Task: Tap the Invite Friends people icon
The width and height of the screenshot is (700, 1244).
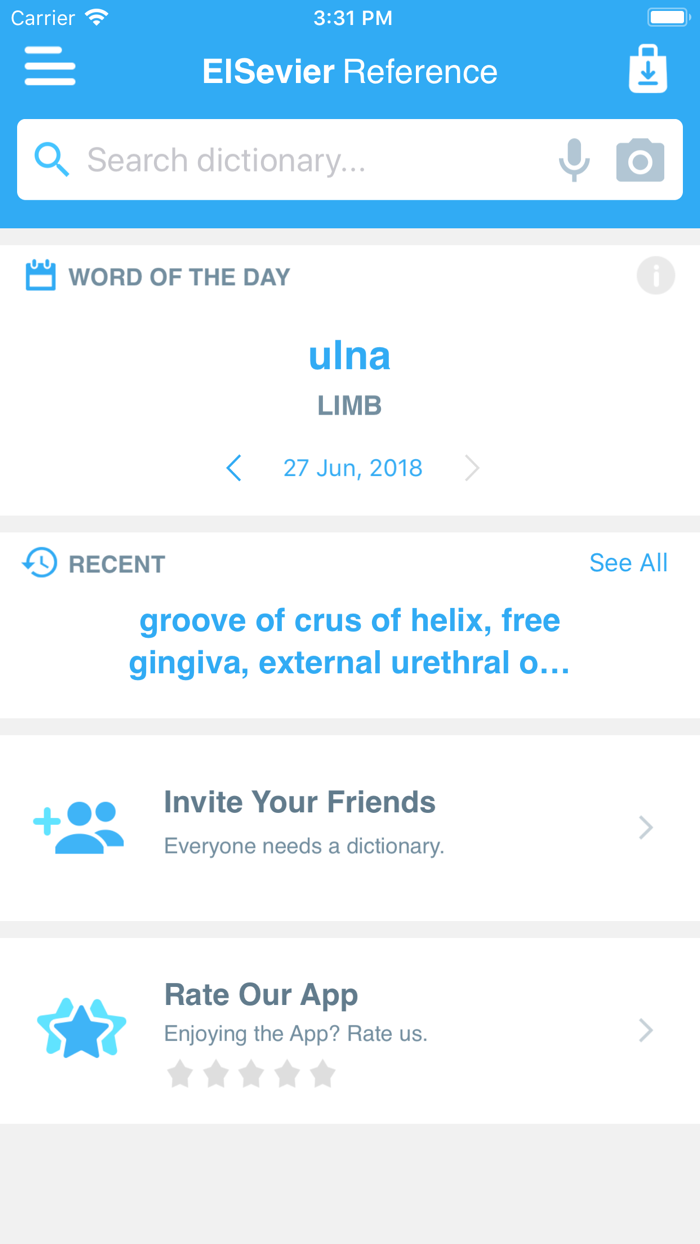Action: pos(80,827)
